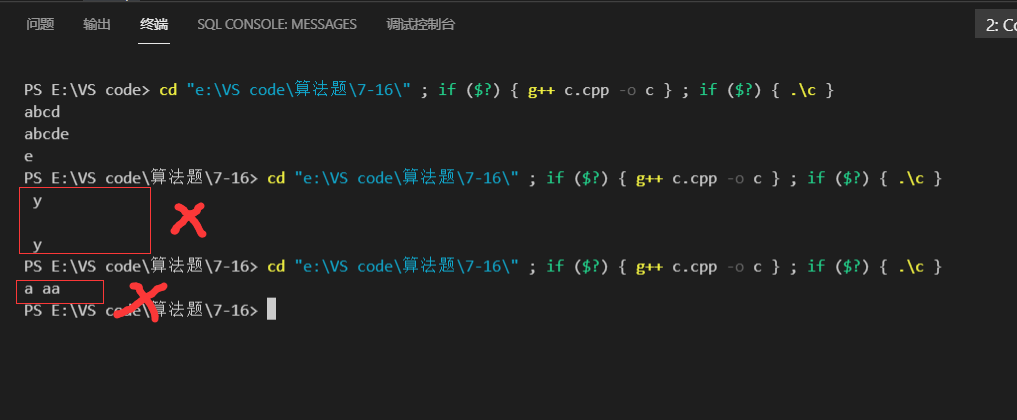The width and height of the screenshot is (1017, 420).
Task: Click the single "e" output line
Action: 29,156
